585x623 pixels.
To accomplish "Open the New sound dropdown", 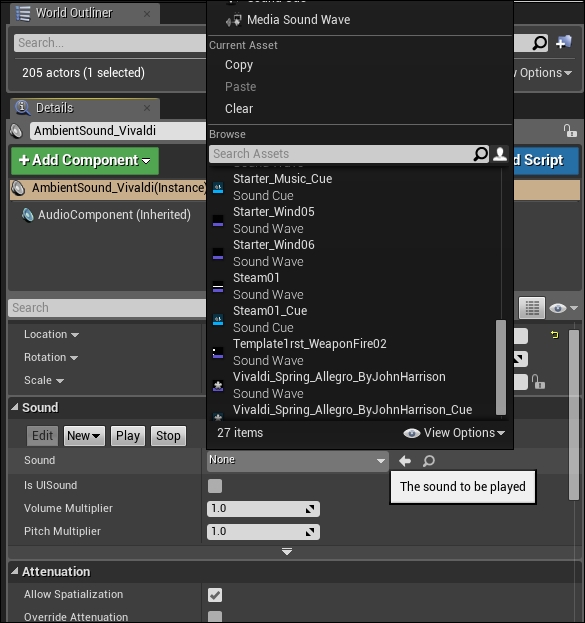I will coord(84,436).
